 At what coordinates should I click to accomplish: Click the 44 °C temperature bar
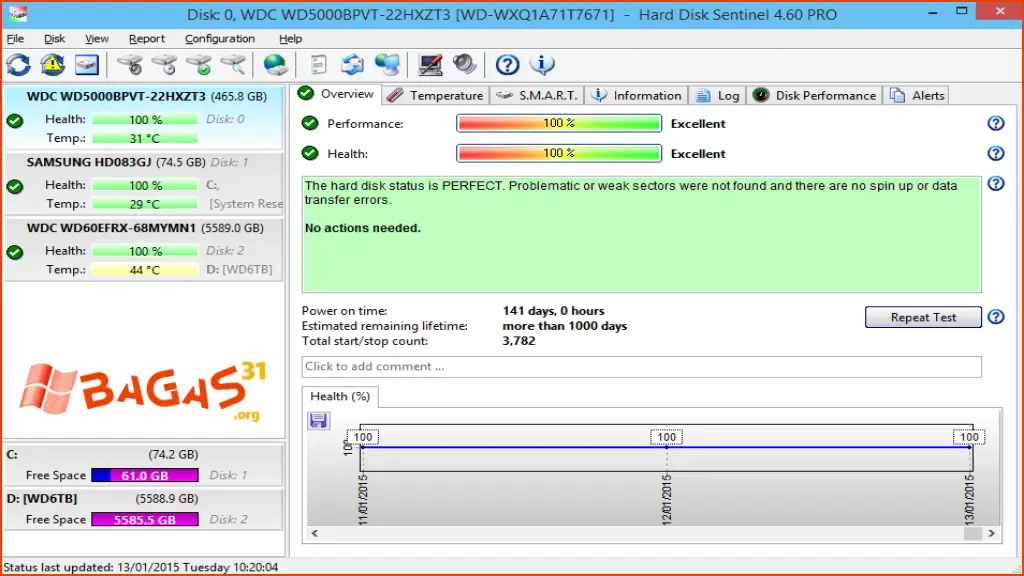tap(145, 270)
